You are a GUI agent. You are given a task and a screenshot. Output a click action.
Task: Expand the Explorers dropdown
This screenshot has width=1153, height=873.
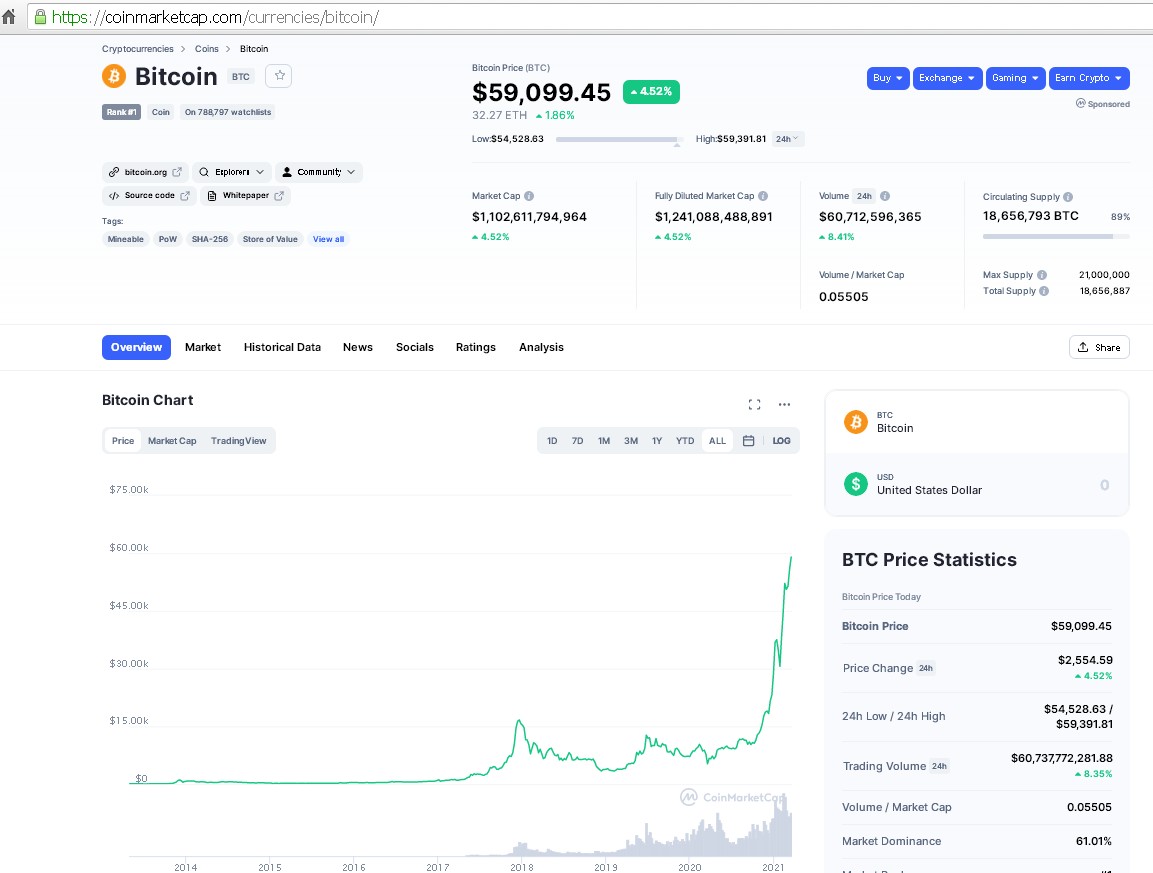(232, 172)
